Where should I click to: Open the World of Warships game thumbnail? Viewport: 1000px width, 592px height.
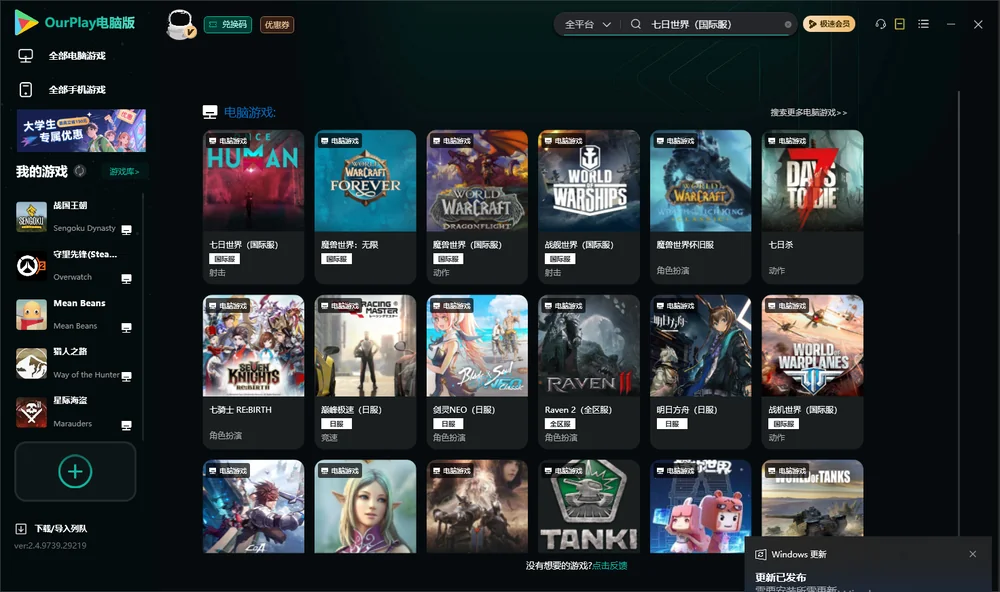point(589,181)
